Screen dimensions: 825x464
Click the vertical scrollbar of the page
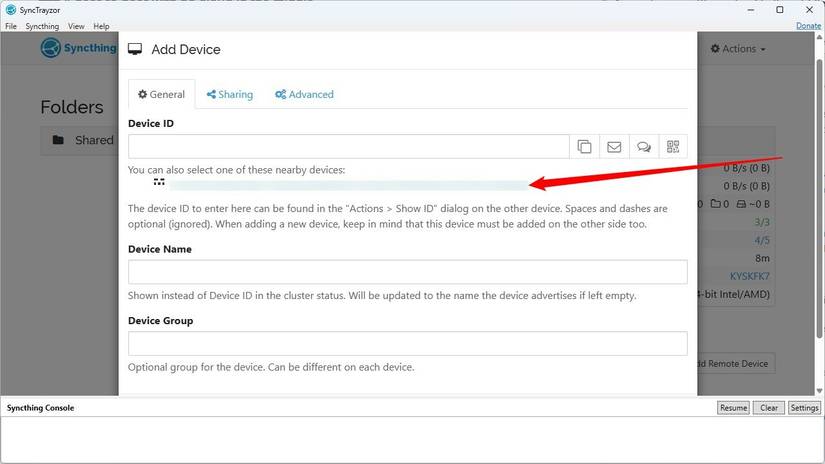click(819, 198)
